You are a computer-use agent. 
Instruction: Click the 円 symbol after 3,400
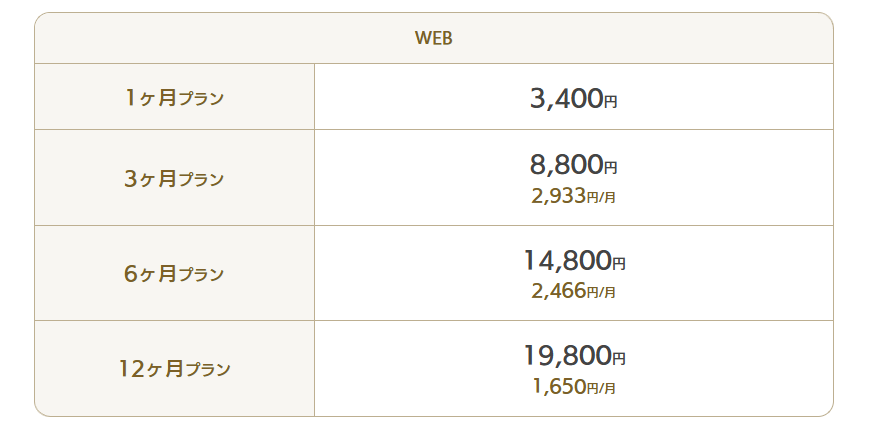610,102
